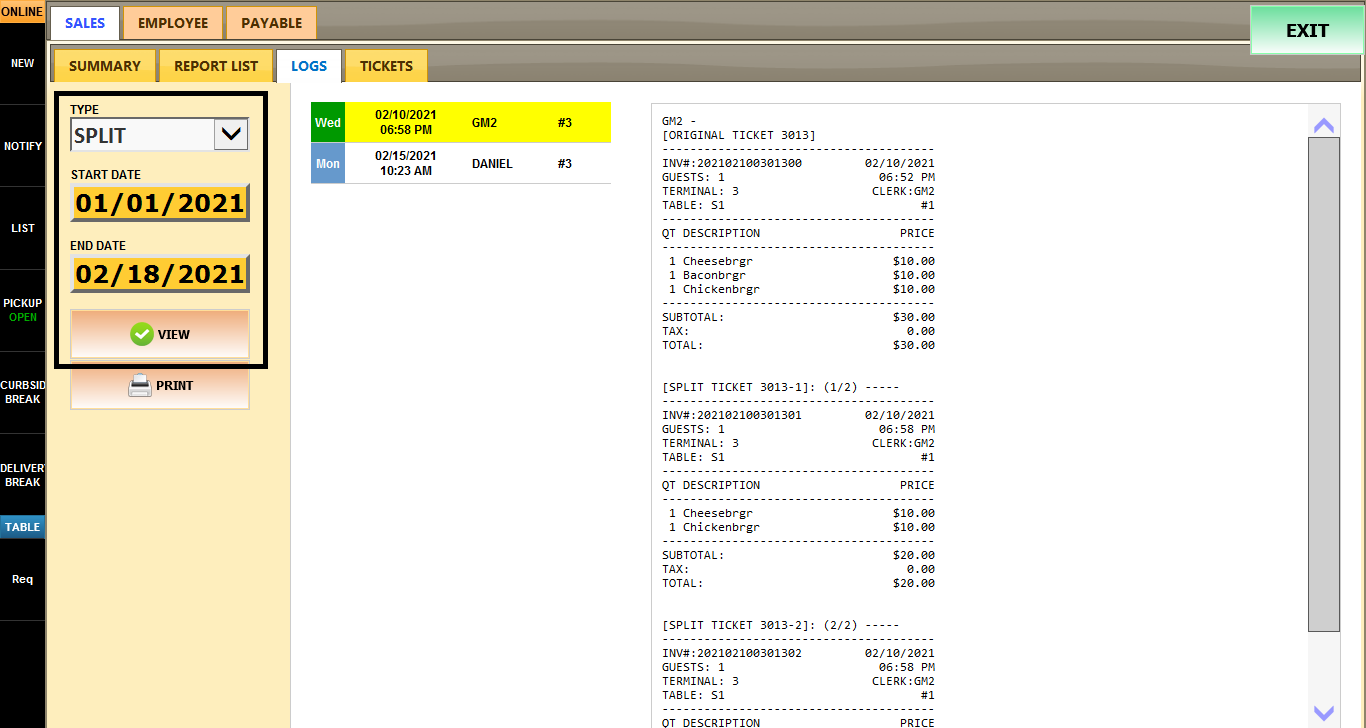Click the ONLINE status indicator
The width and height of the screenshot is (1366, 728).
[x=22, y=12]
